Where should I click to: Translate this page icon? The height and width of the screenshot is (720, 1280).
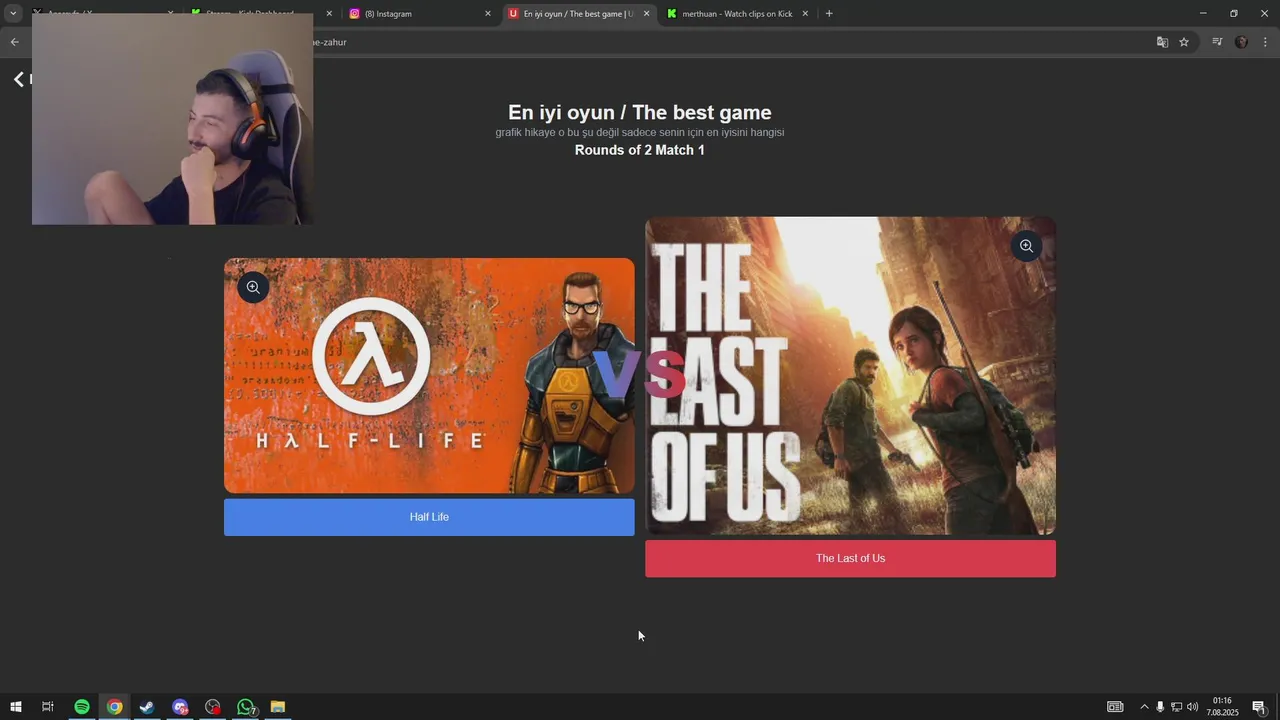(1162, 42)
